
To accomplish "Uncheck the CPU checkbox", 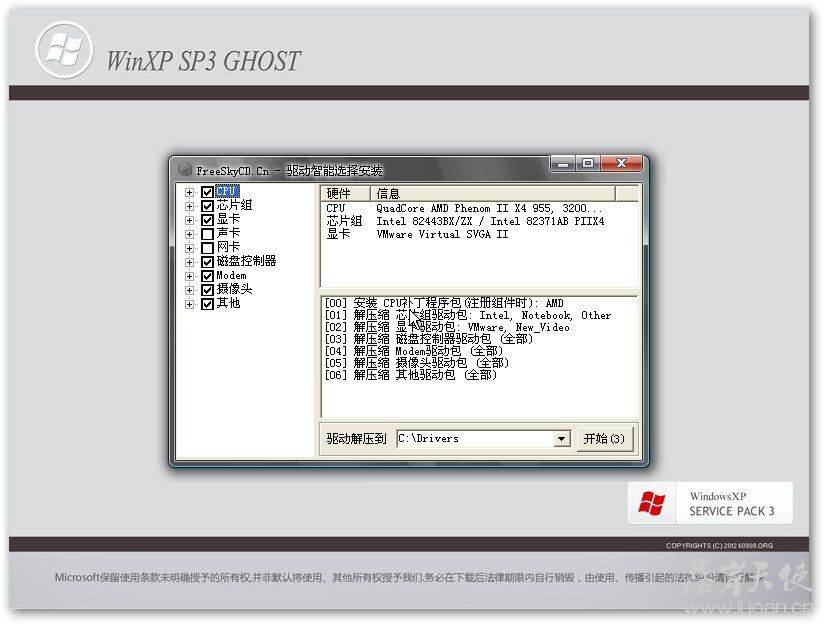I will (207, 192).
